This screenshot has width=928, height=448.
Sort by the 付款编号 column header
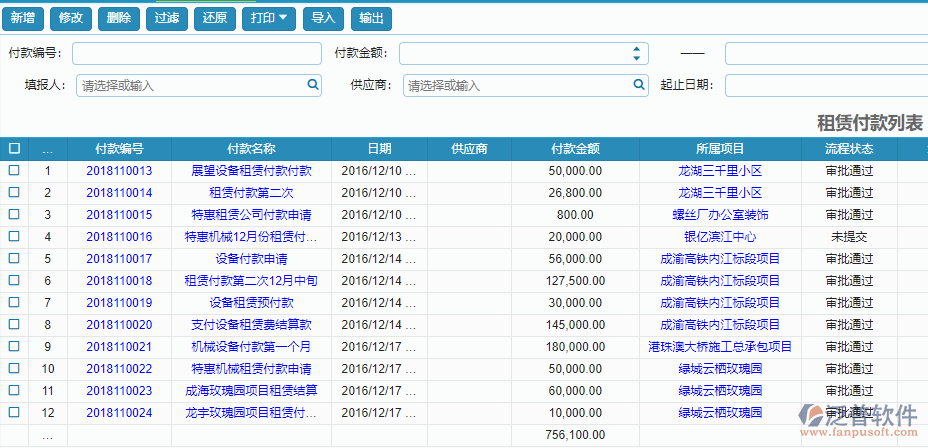coord(120,149)
